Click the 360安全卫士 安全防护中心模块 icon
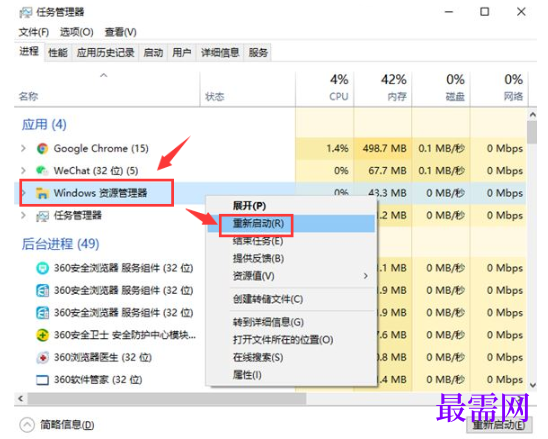Image resolution: width=548 pixels, height=439 pixels. (42, 335)
